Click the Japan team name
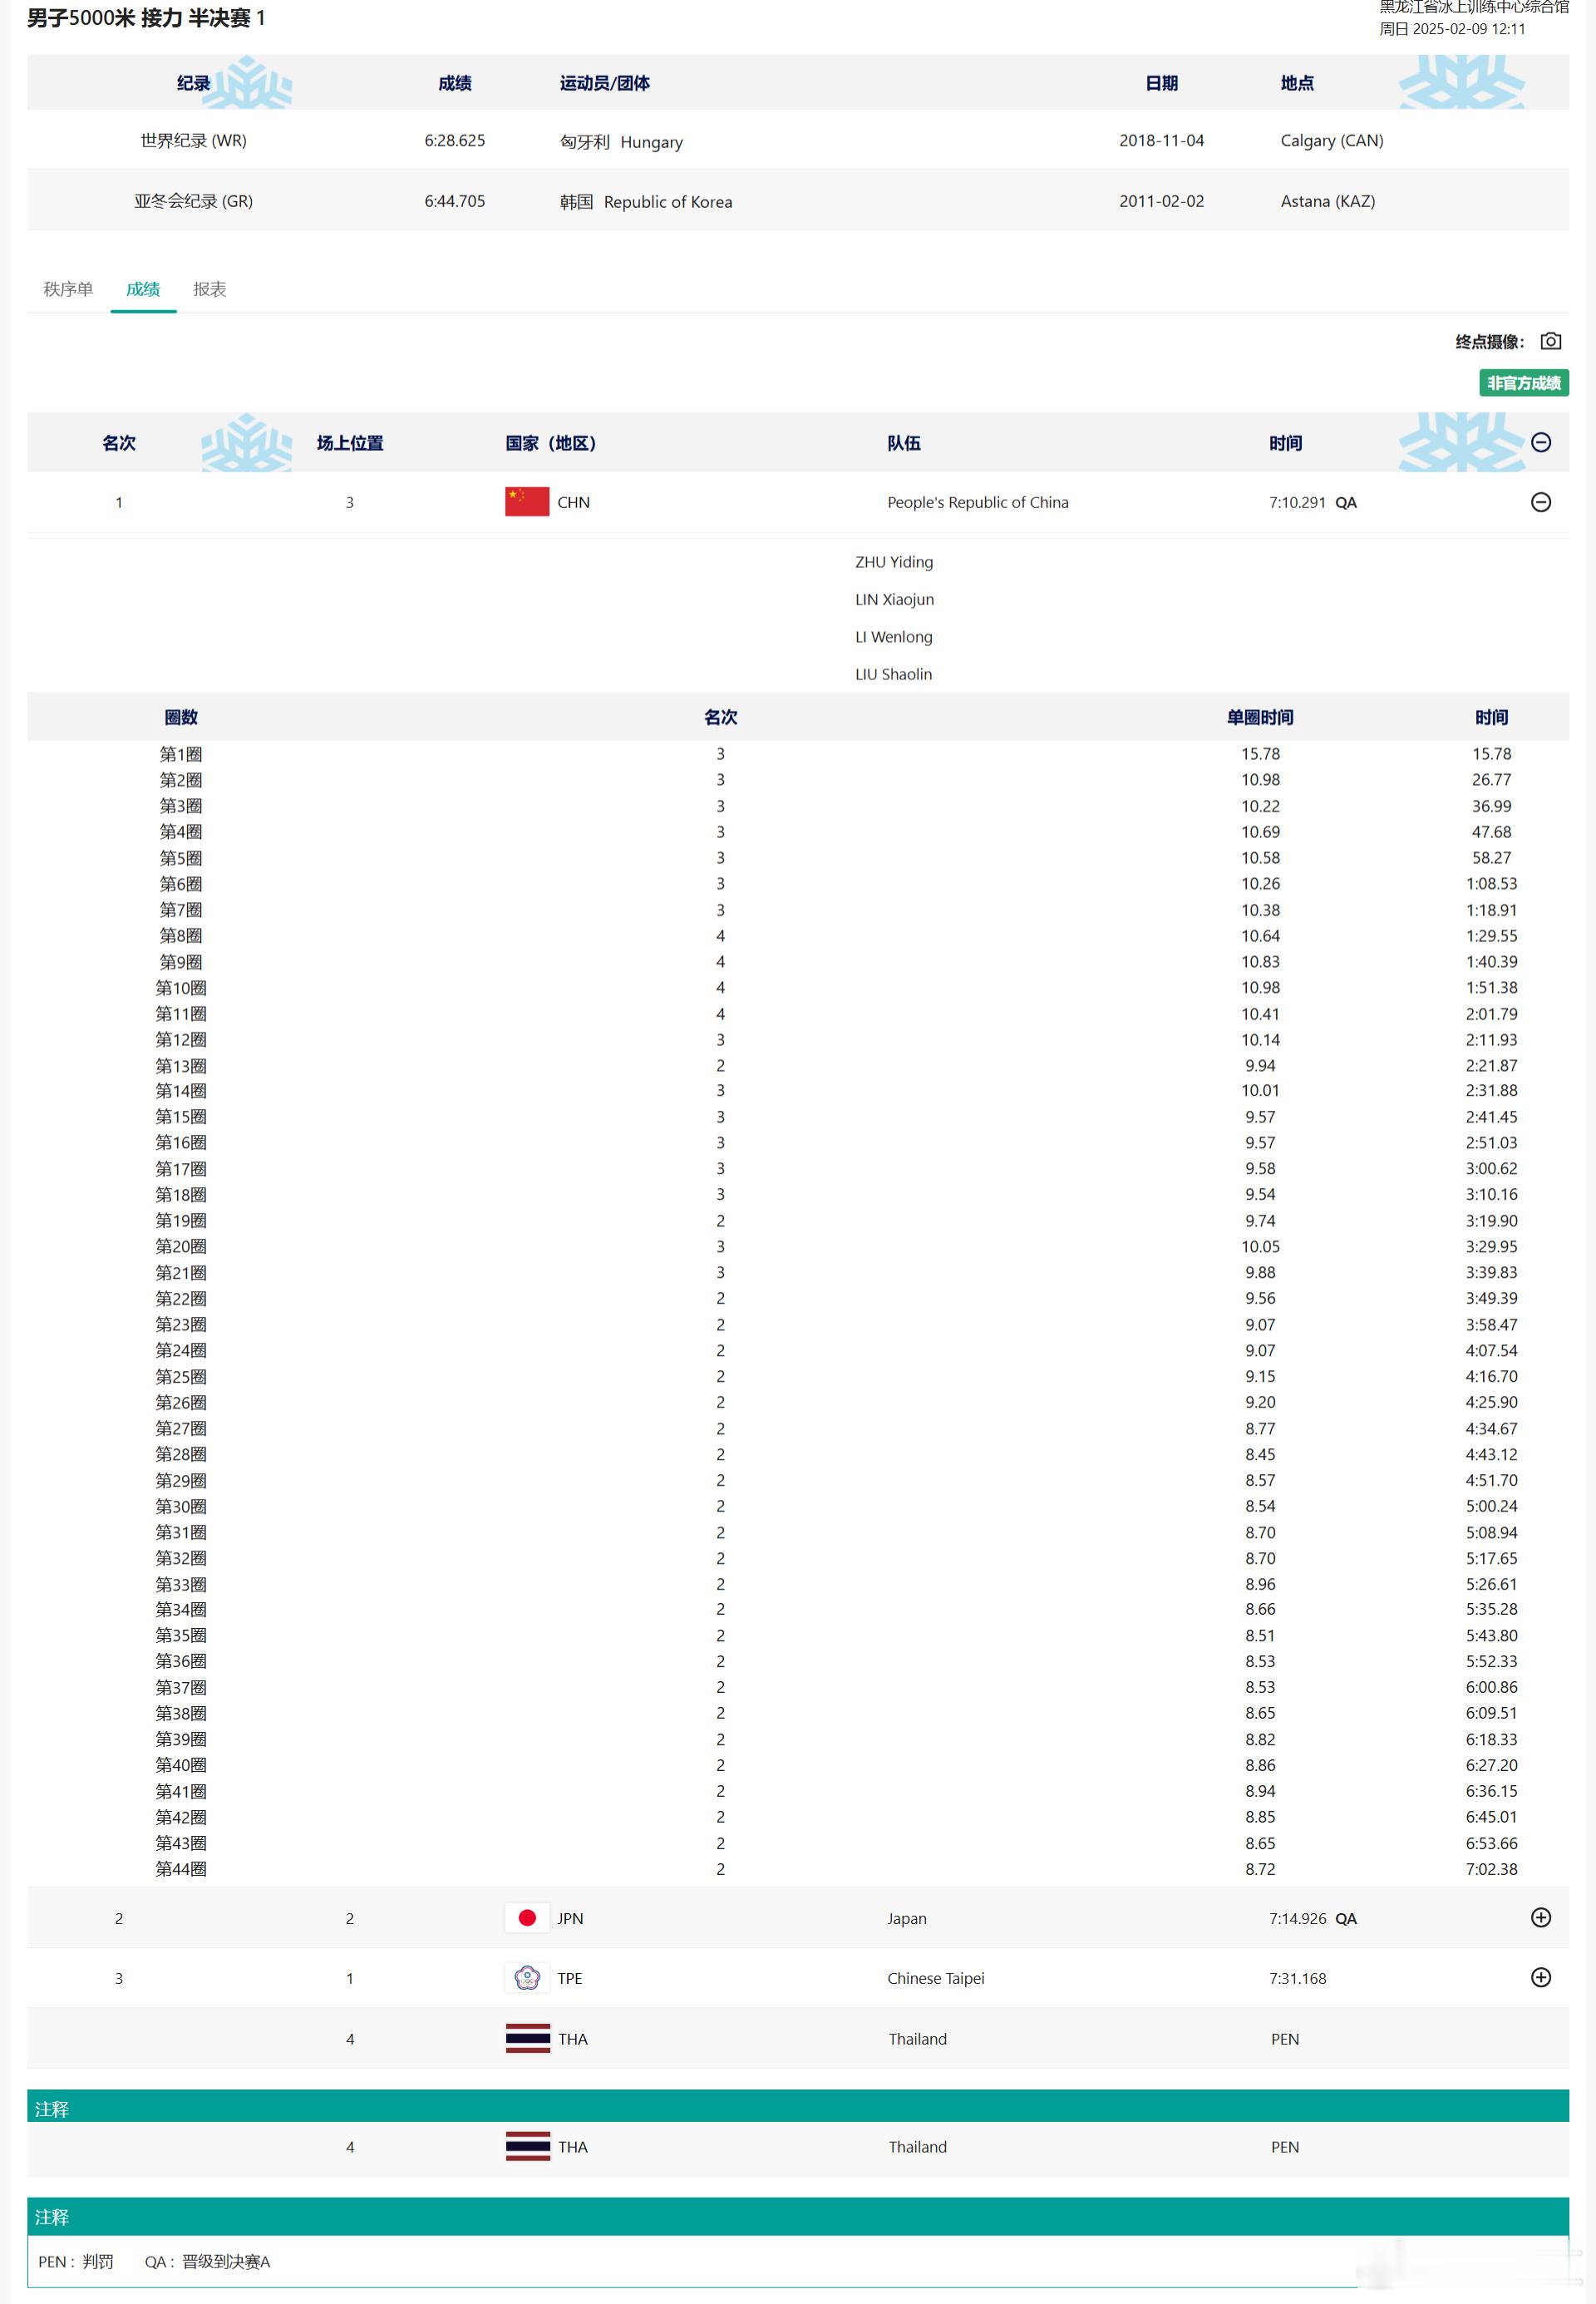The image size is (1596, 2304). tap(906, 1918)
